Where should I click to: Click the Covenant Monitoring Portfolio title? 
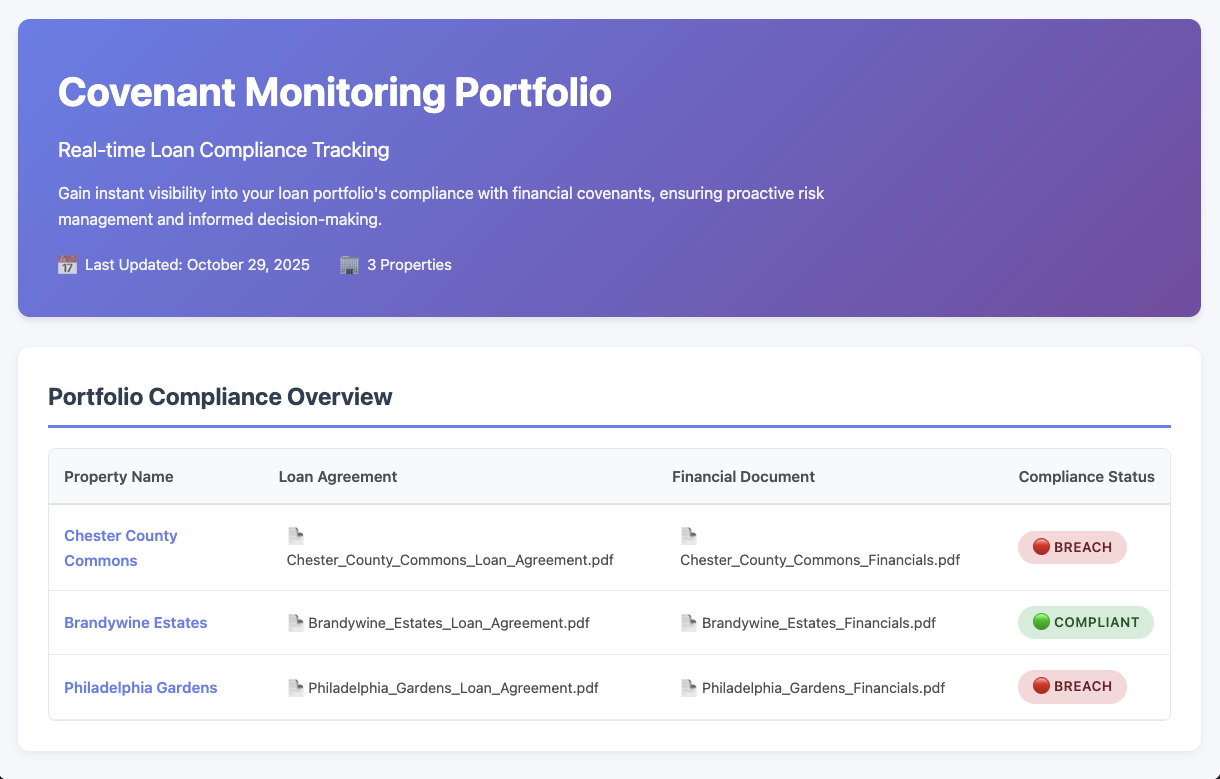[x=336, y=92]
